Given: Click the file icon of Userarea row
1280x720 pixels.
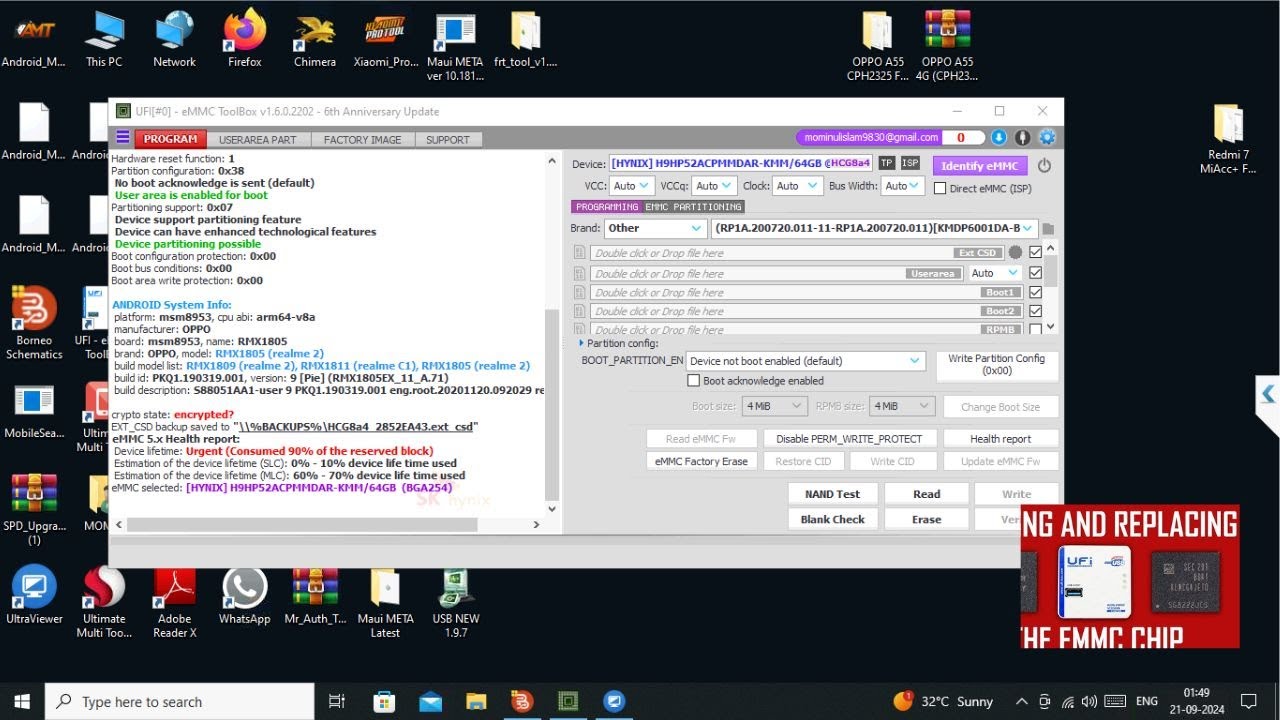Looking at the screenshot, I should 579,273.
